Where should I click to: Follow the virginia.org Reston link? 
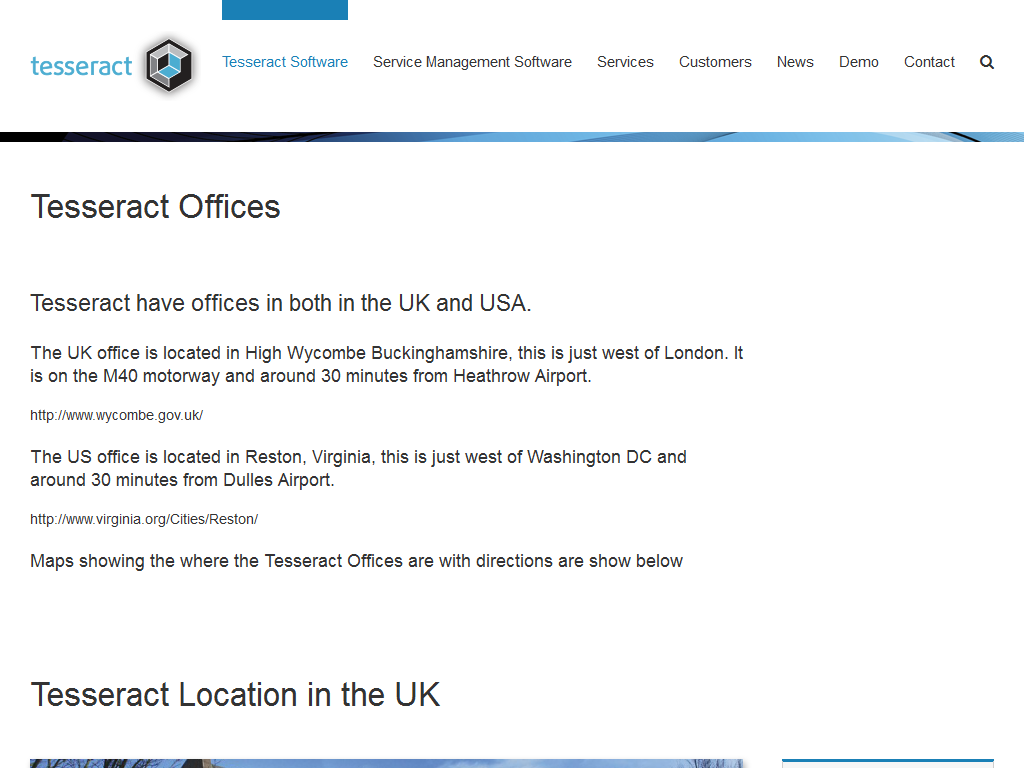(144, 519)
